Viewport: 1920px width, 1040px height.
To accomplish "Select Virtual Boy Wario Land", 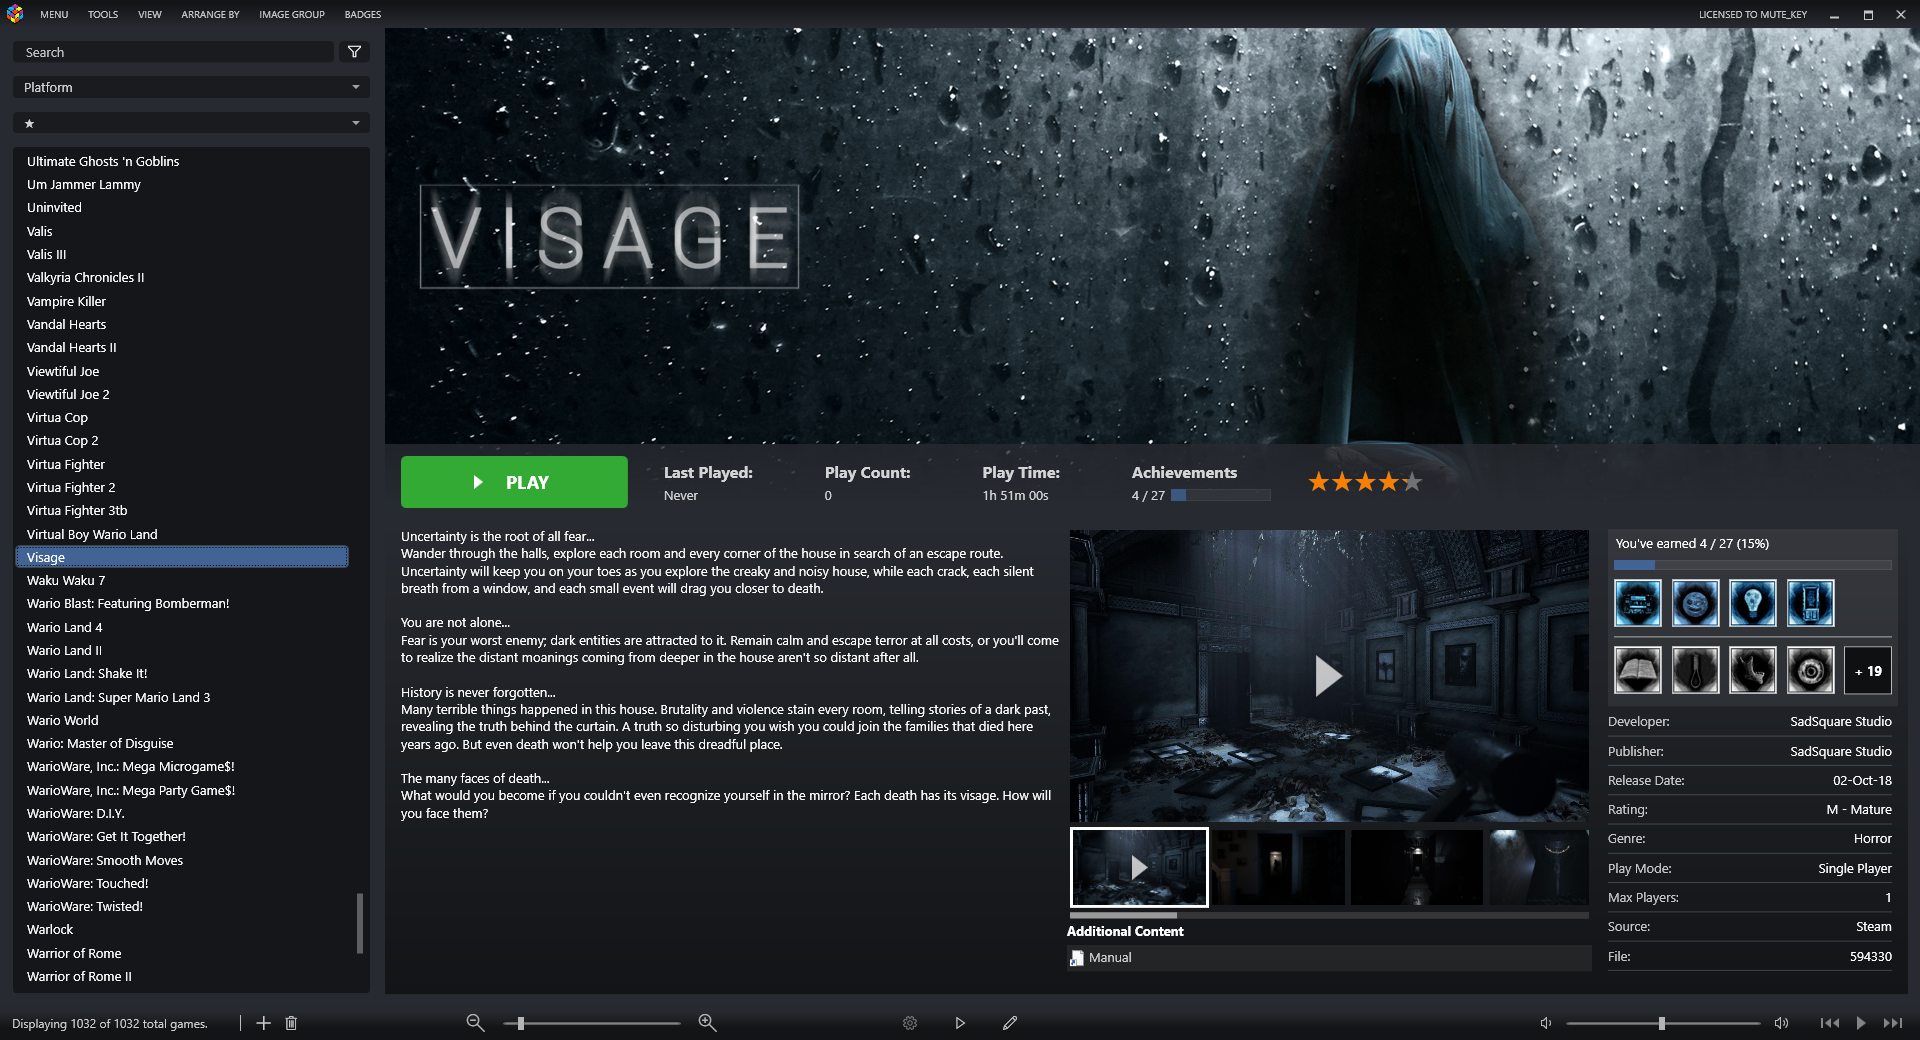I will click(182, 534).
